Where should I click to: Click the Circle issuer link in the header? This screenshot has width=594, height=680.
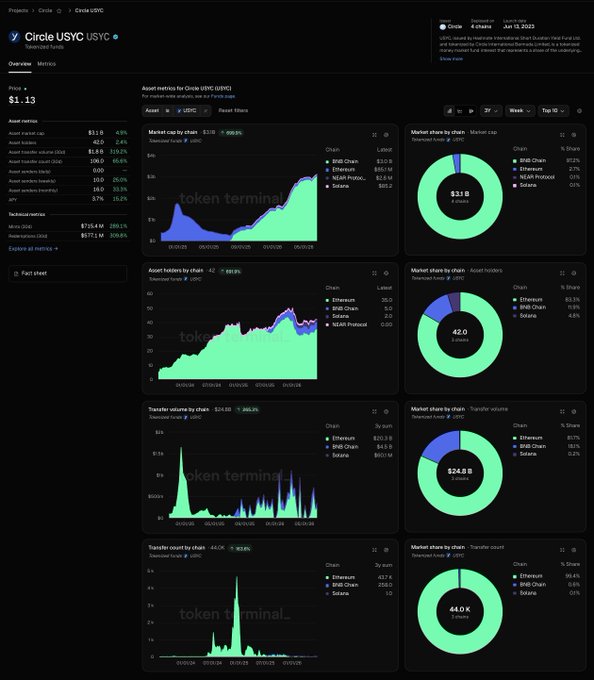[450, 27]
